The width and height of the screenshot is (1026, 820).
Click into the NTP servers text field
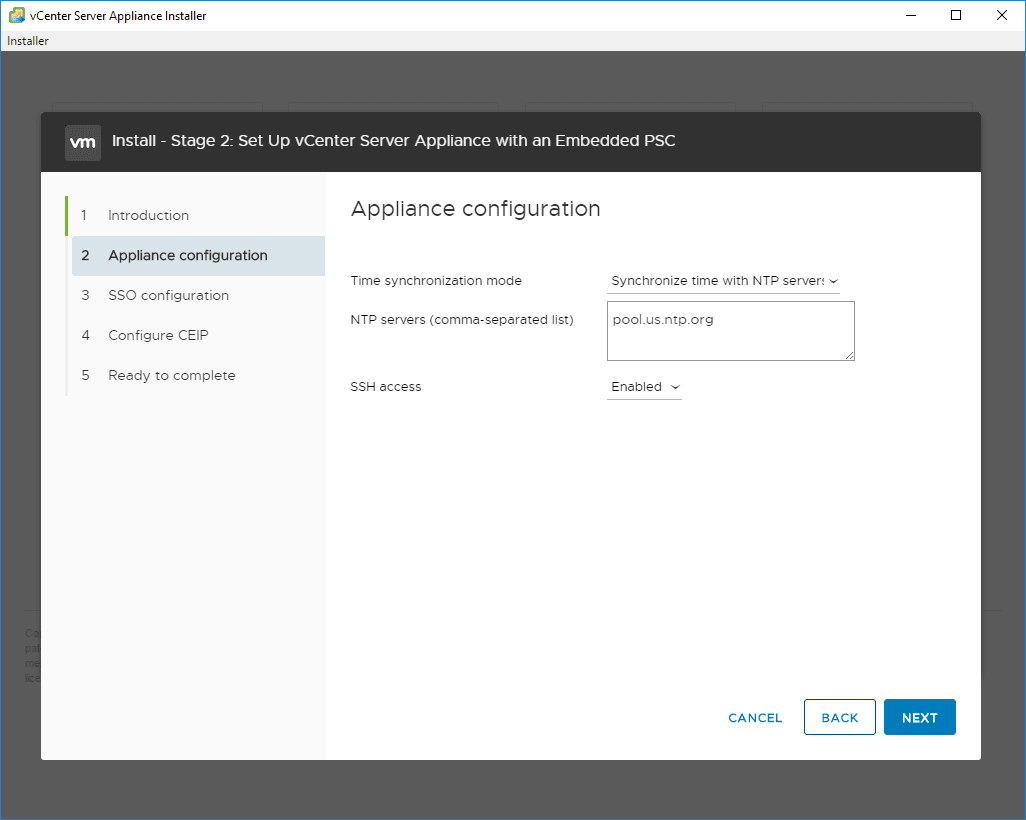click(x=730, y=330)
